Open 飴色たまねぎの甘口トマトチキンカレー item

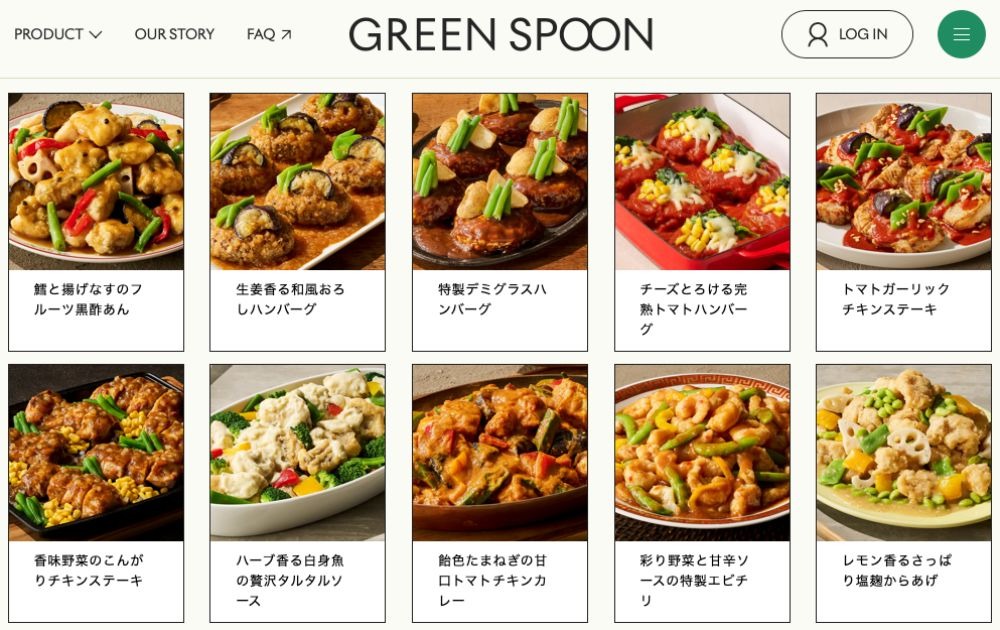tap(500, 494)
